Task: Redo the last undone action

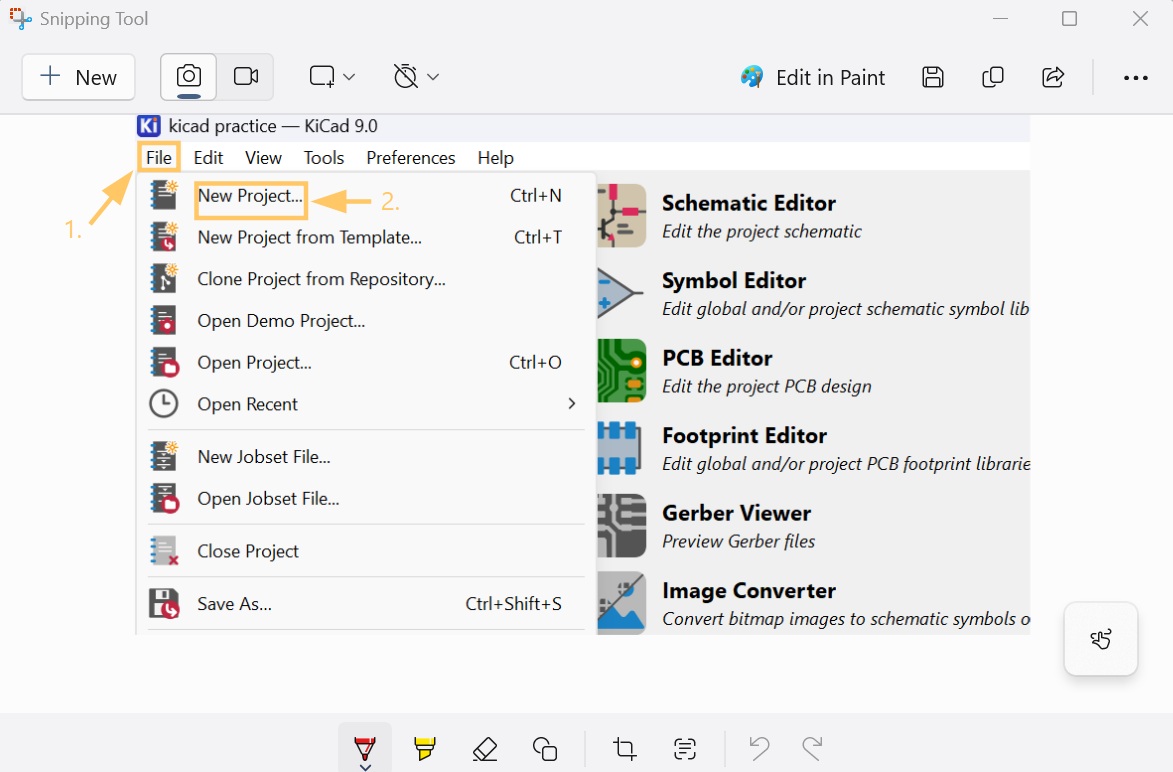Action: (x=810, y=747)
